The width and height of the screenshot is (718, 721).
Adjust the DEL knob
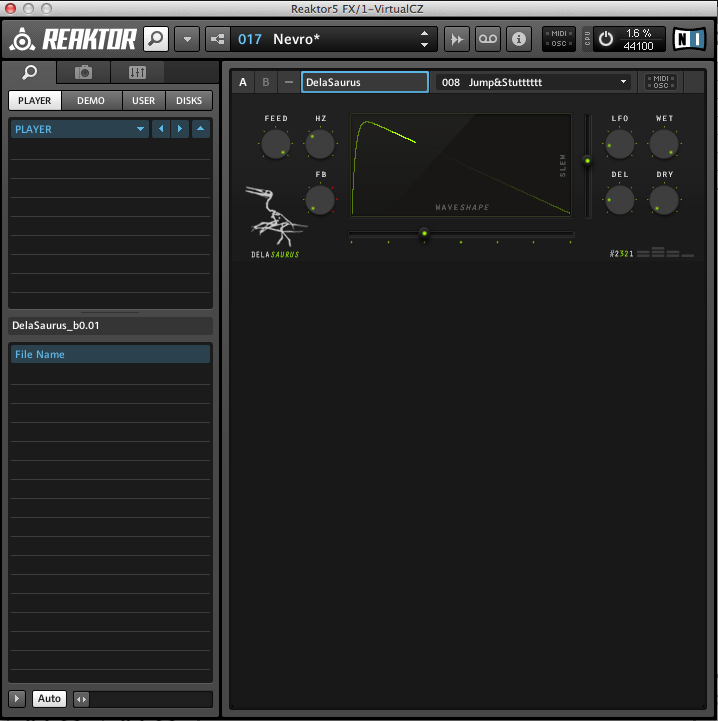pos(620,200)
